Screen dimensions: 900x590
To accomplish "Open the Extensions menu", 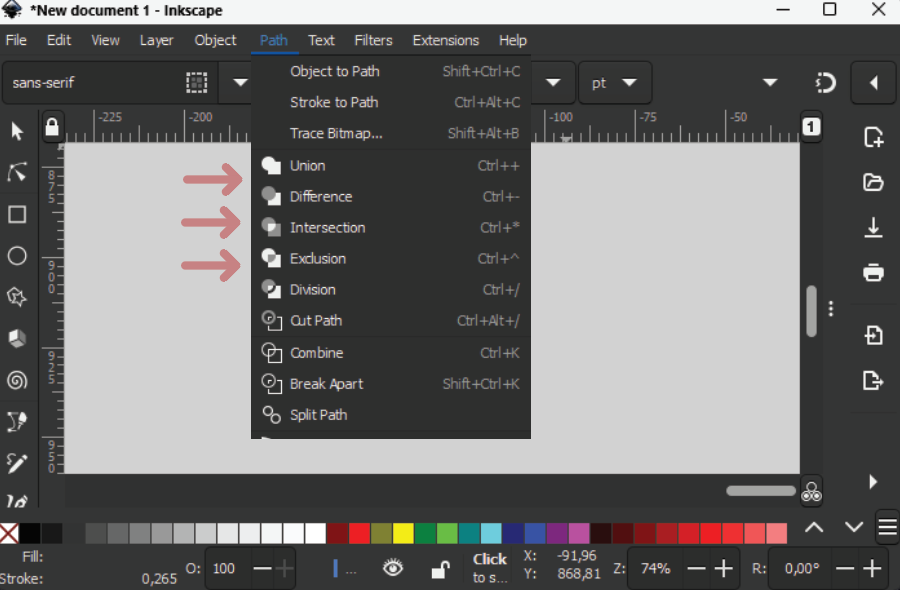I will [x=445, y=40].
